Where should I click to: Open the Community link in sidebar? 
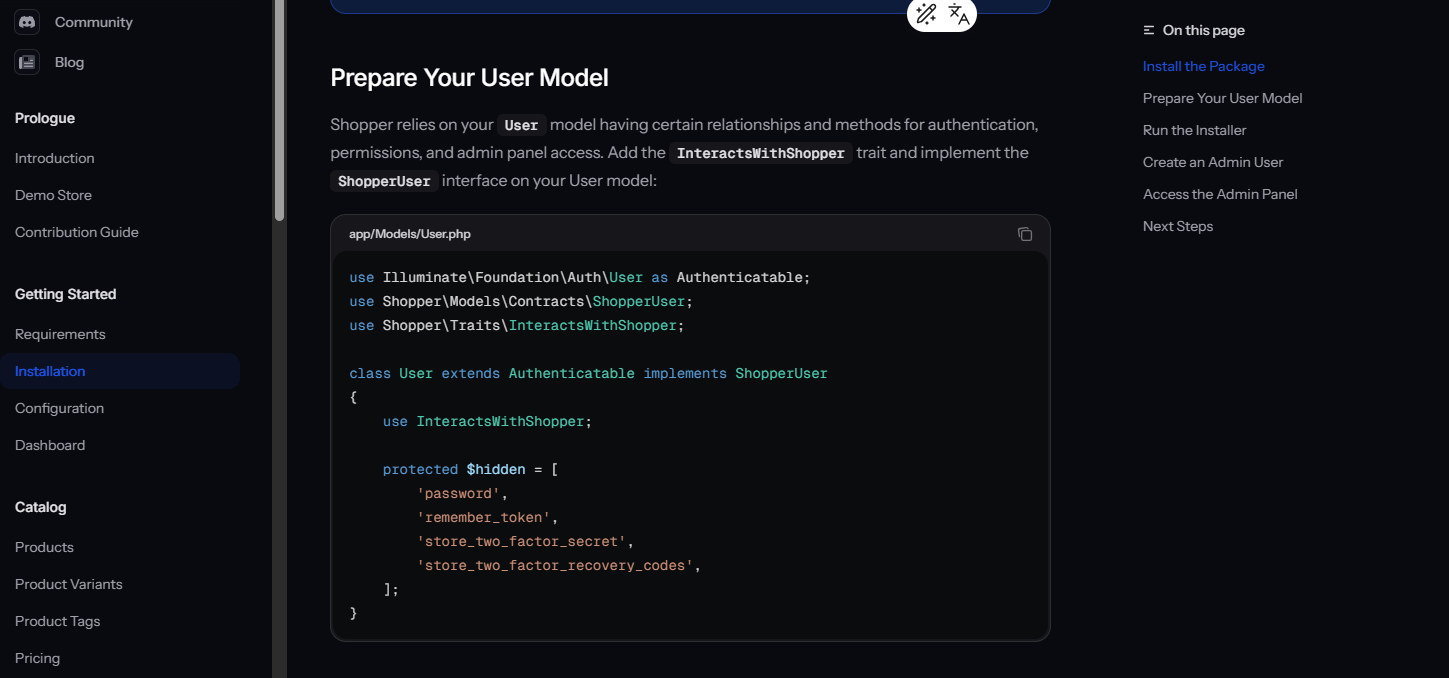(x=94, y=22)
